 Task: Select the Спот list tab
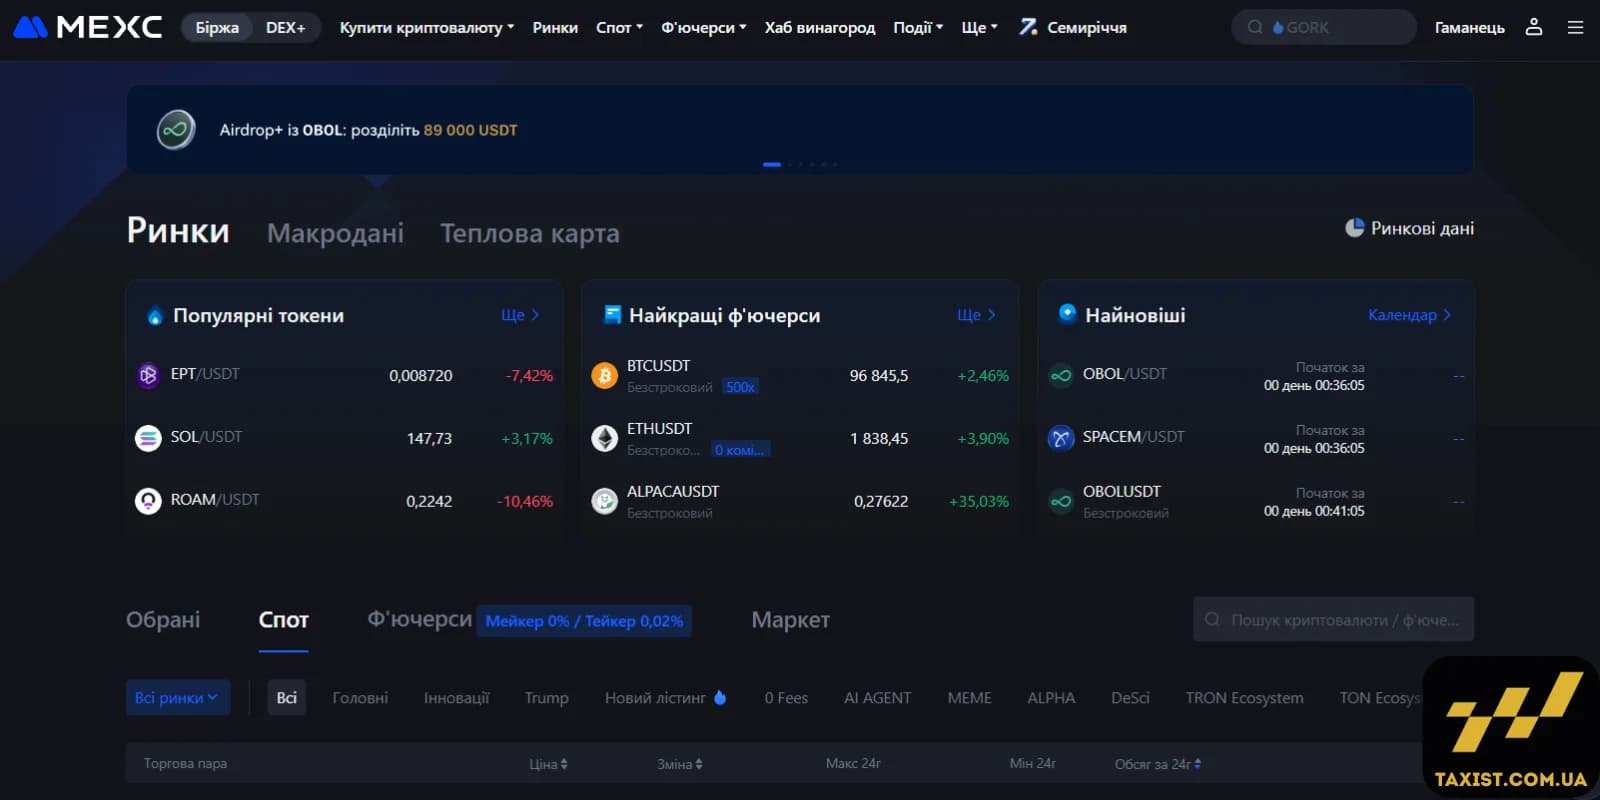coord(283,620)
